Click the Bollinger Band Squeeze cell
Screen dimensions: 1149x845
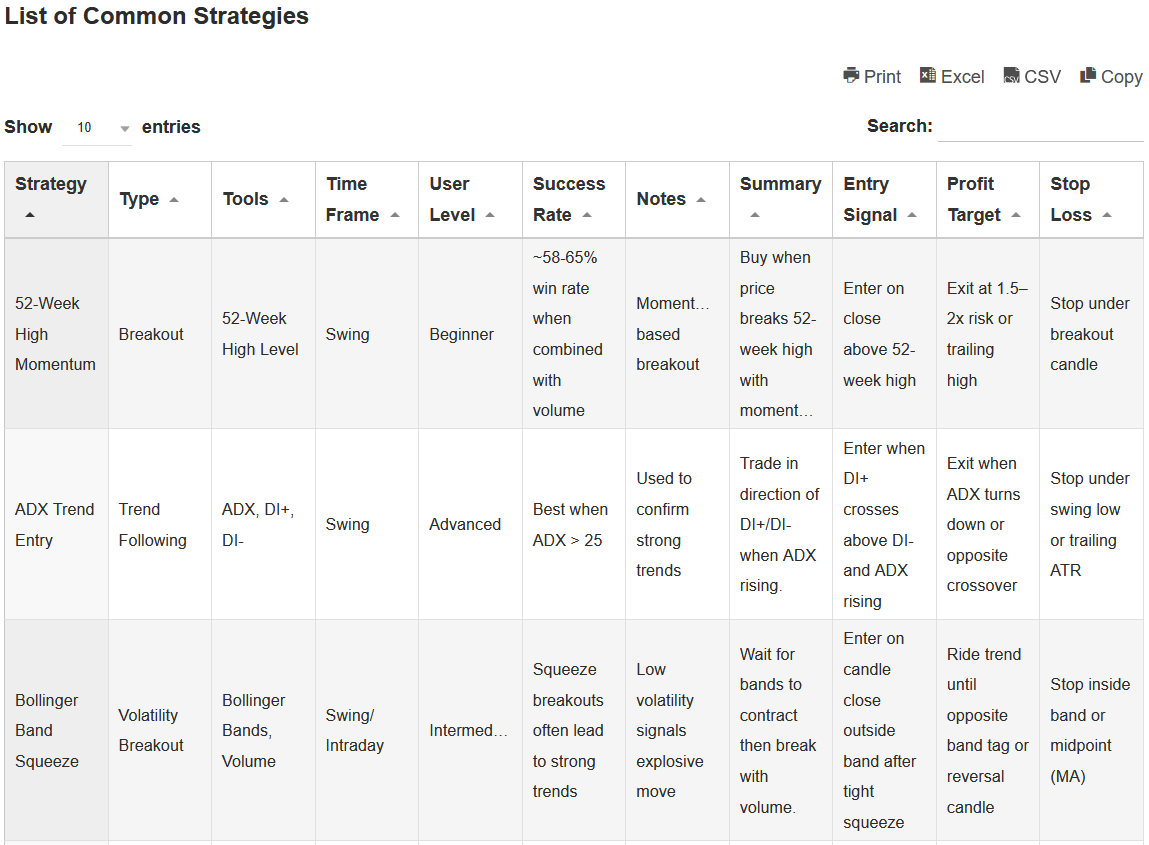[47, 730]
